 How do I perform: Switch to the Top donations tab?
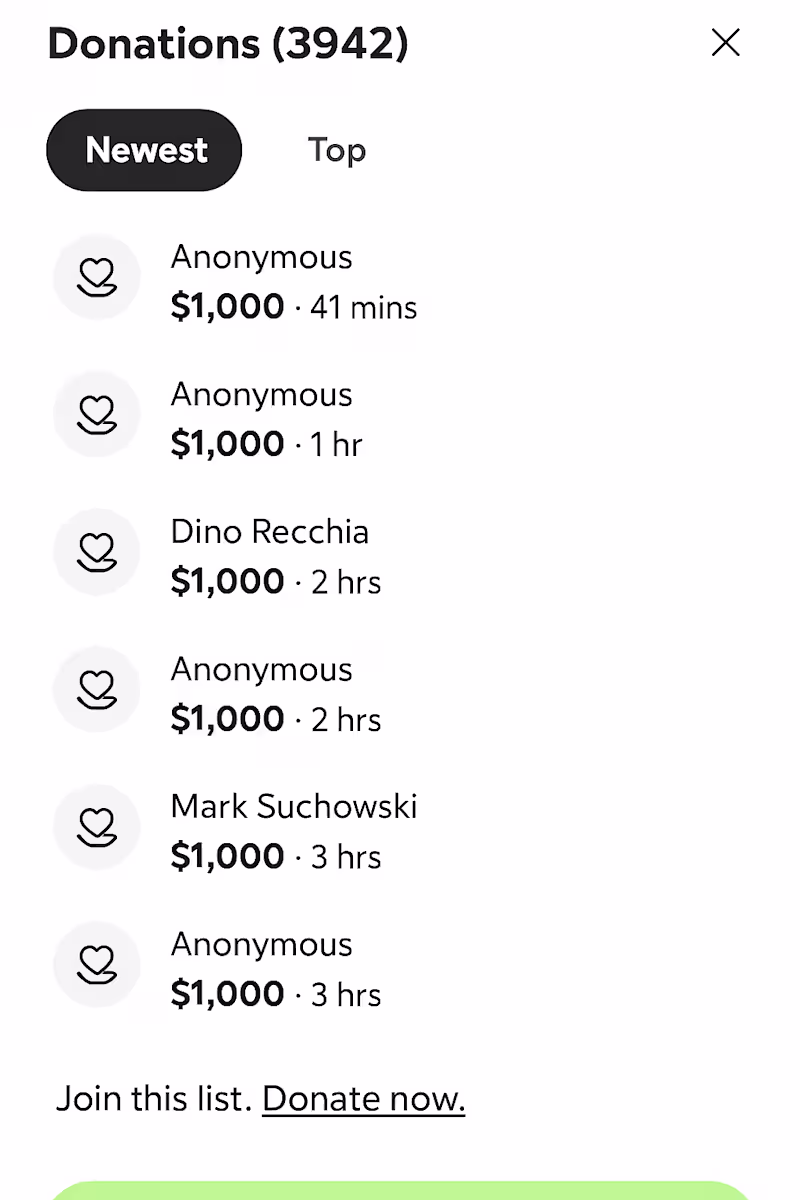(x=337, y=150)
